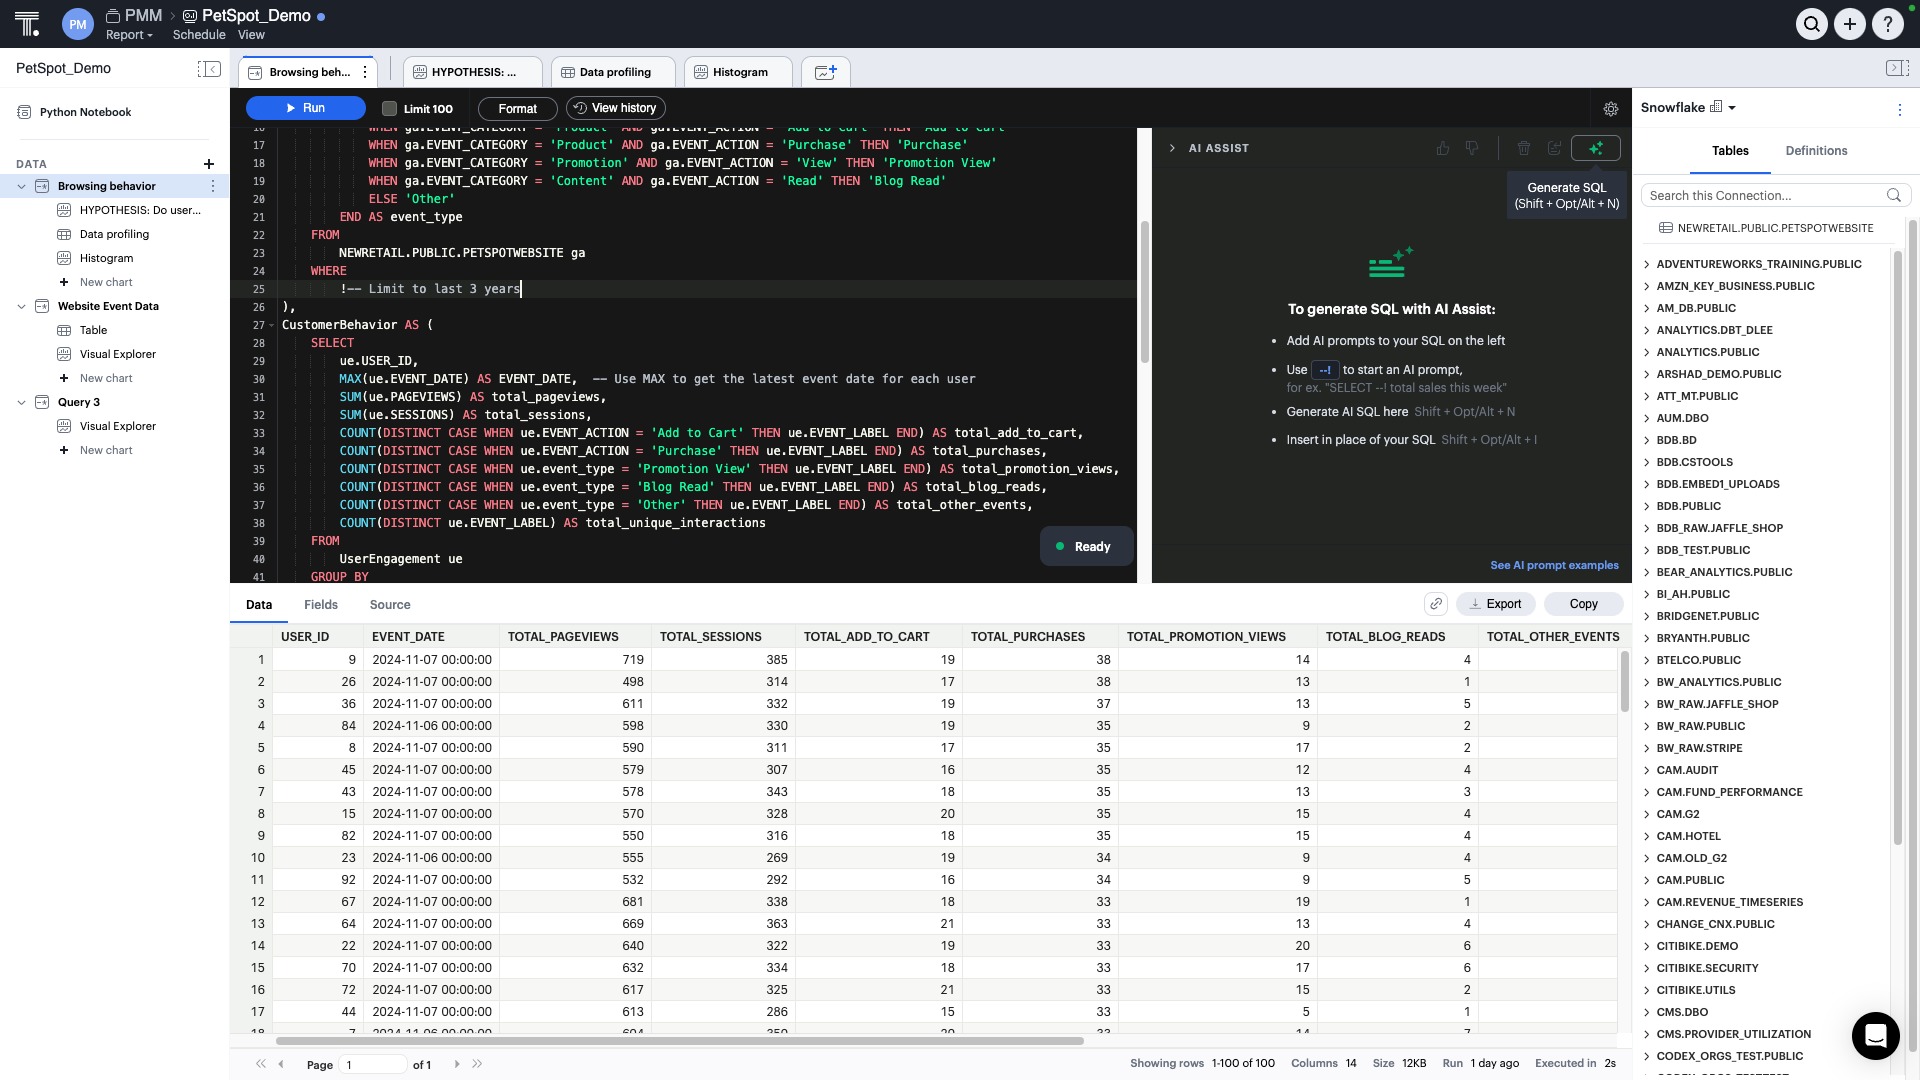Copy the results link icon

[x=1435, y=604]
